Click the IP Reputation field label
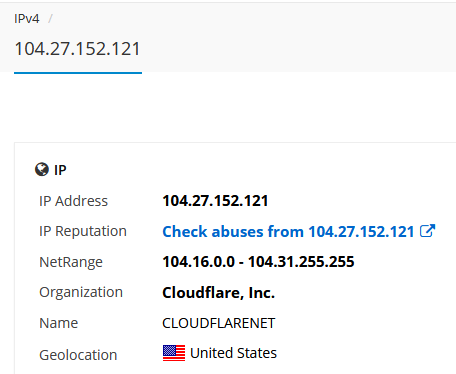456x374 pixels. pos(83,231)
